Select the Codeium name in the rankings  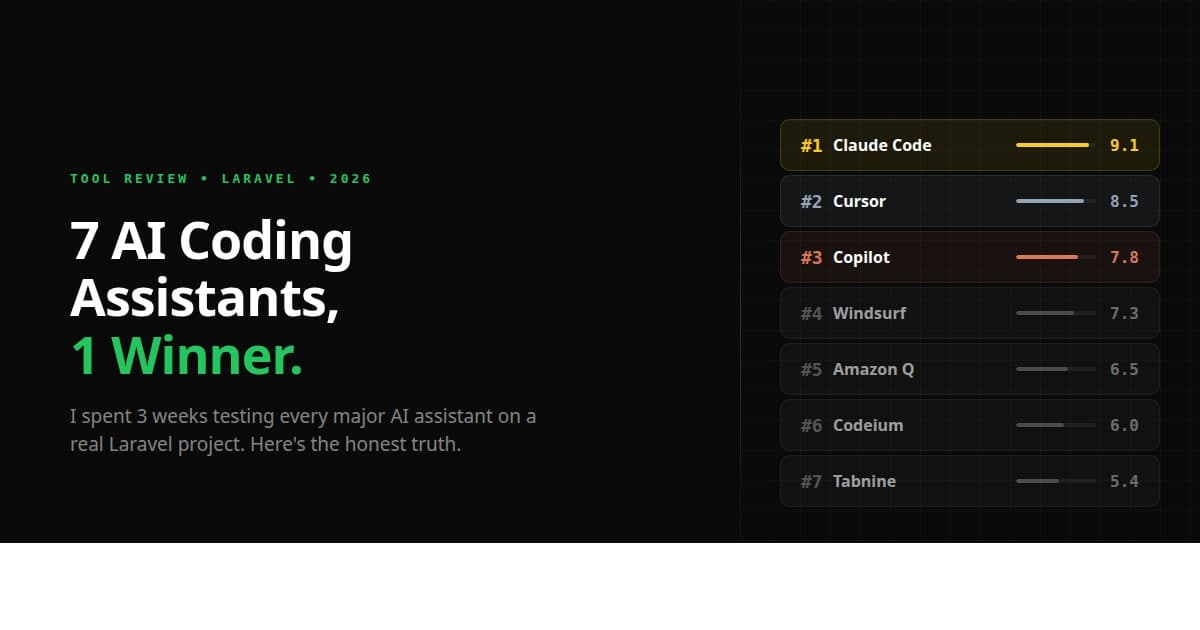pos(867,425)
